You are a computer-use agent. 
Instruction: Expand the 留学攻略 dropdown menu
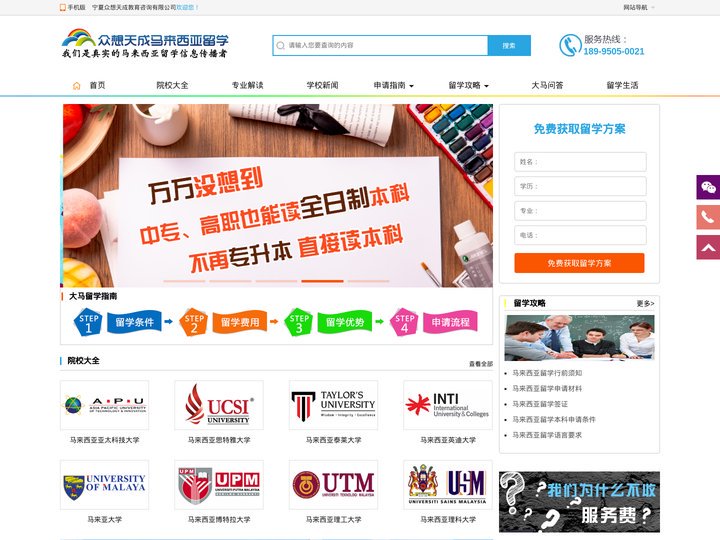468,85
